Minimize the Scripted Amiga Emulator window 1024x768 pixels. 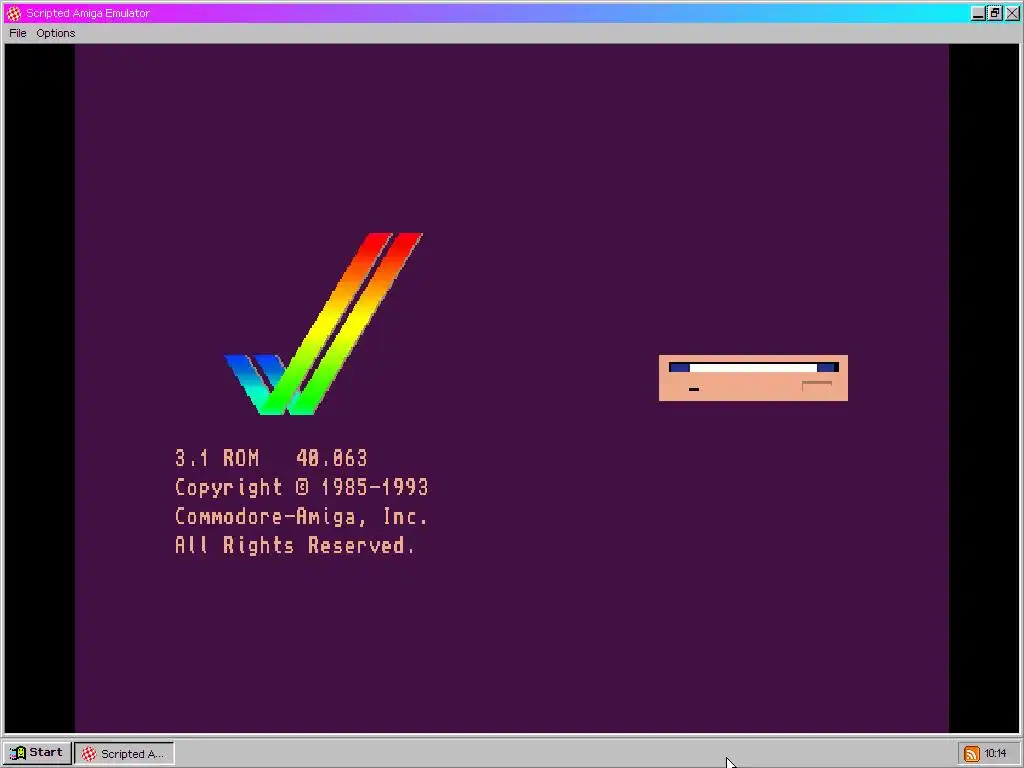978,13
